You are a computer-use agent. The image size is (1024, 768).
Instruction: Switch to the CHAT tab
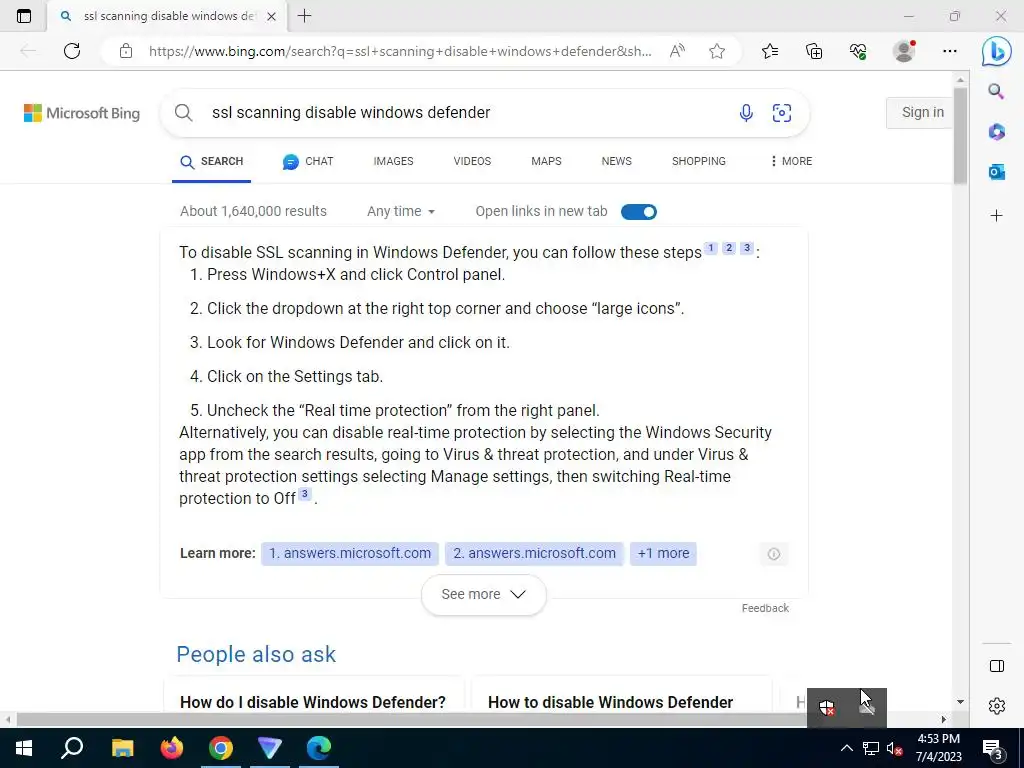(x=308, y=161)
